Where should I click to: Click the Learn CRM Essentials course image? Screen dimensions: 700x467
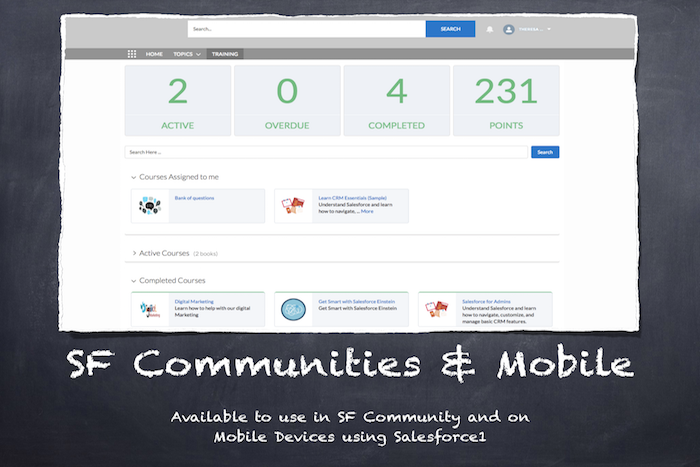[x=294, y=205]
